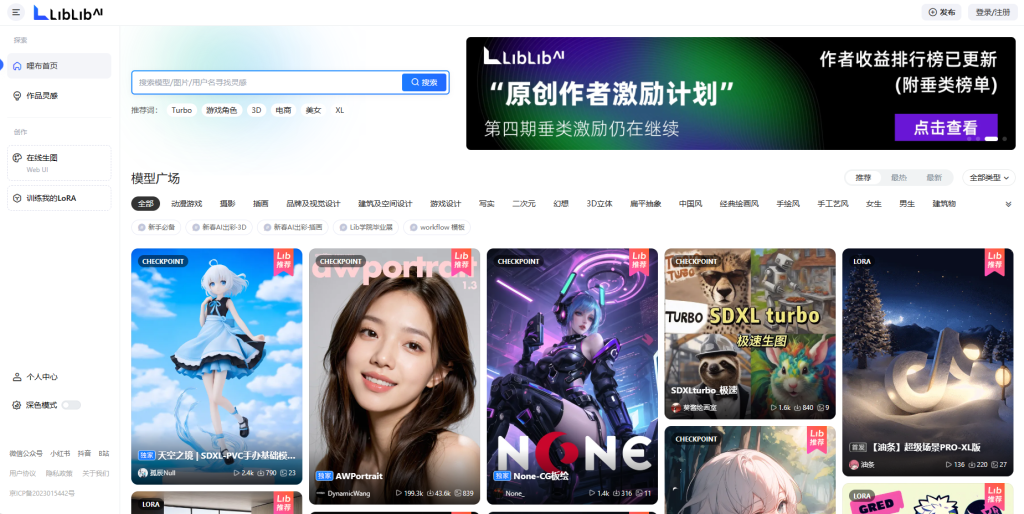Click the 孤辰Null author avatar

[x=142, y=473]
